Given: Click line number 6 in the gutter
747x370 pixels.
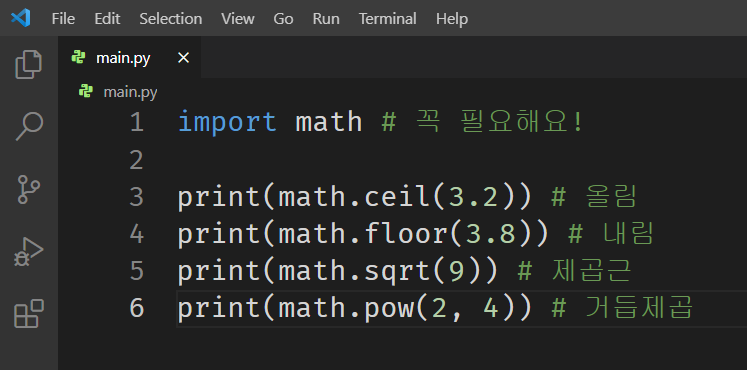Looking at the screenshot, I should (136, 308).
